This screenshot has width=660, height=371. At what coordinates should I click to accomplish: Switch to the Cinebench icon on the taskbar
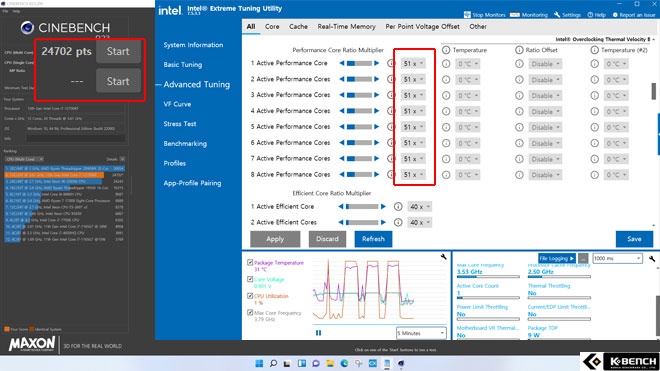pyautogui.click(x=401, y=363)
